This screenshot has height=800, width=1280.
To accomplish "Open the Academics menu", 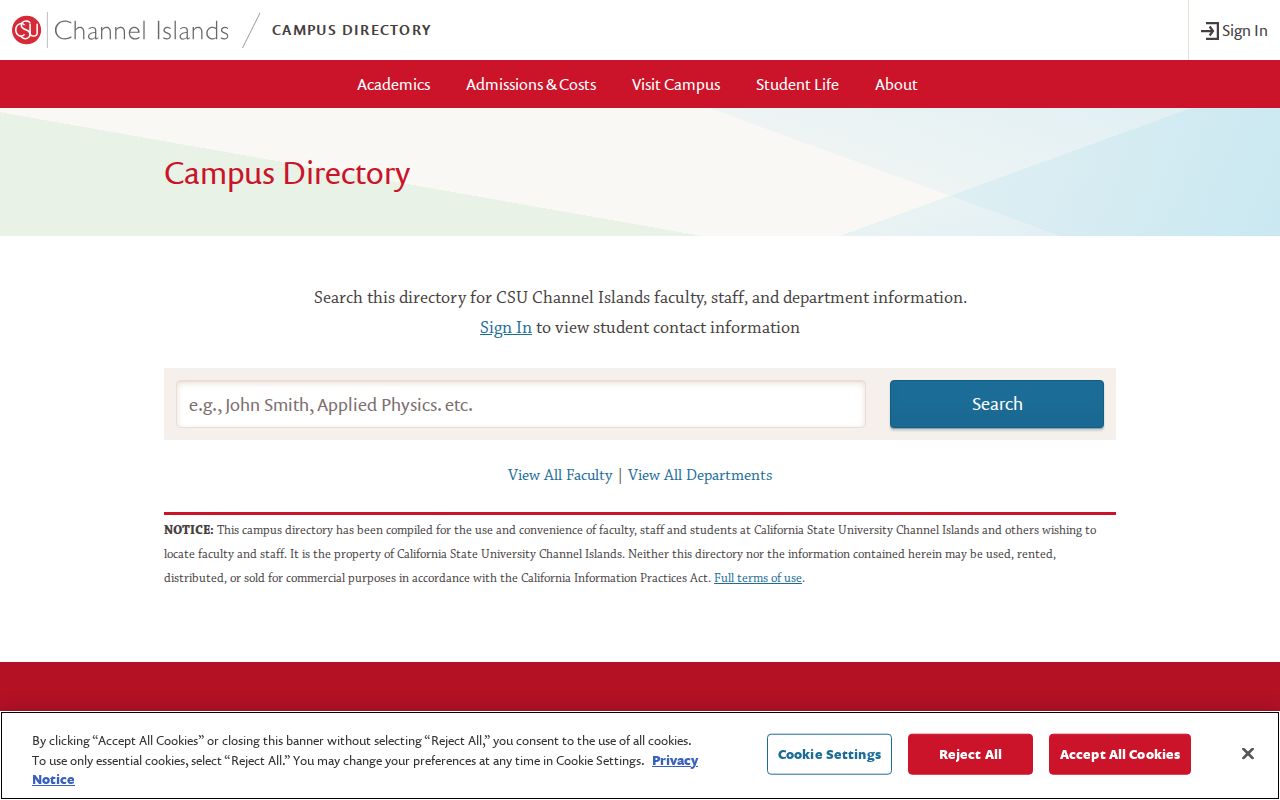I will point(394,84).
